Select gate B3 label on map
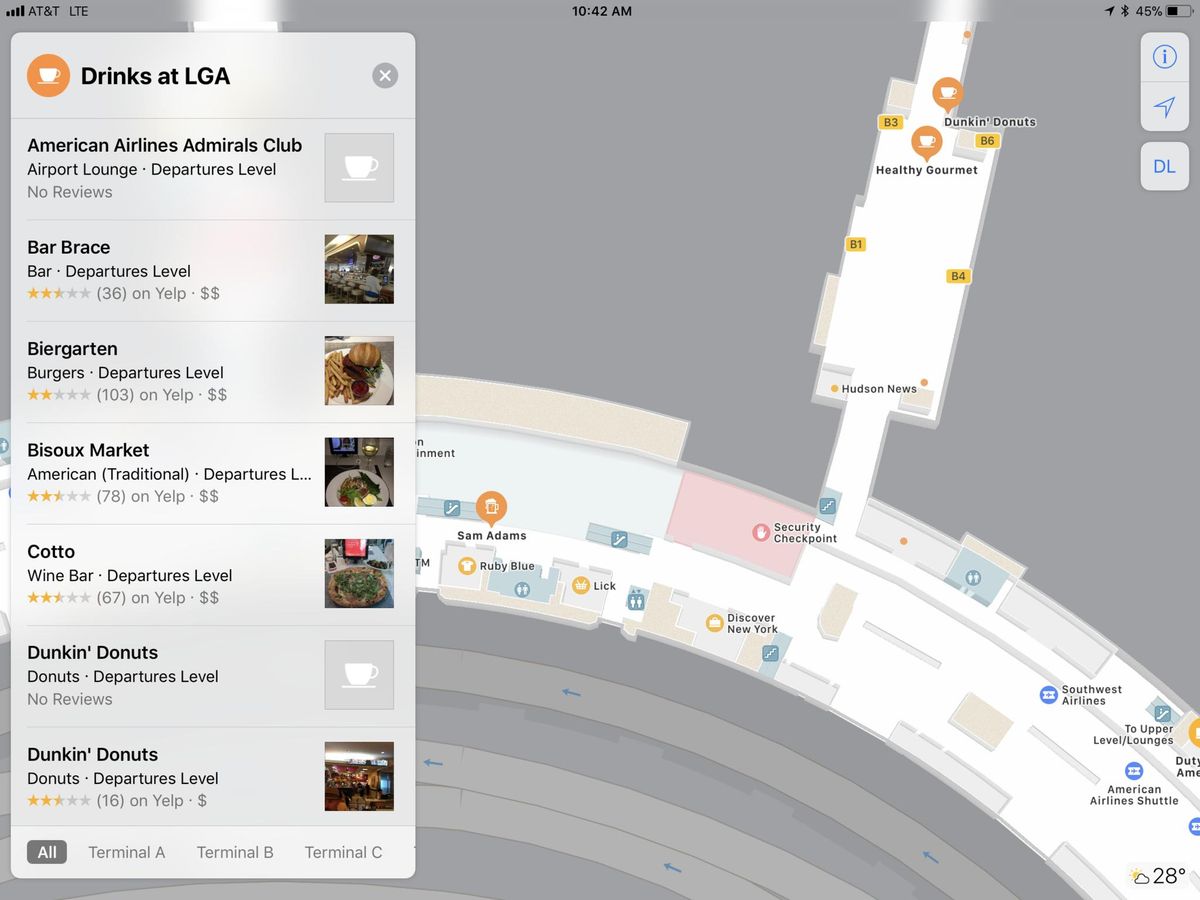Image resolution: width=1200 pixels, height=900 pixels. tap(890, 123)
